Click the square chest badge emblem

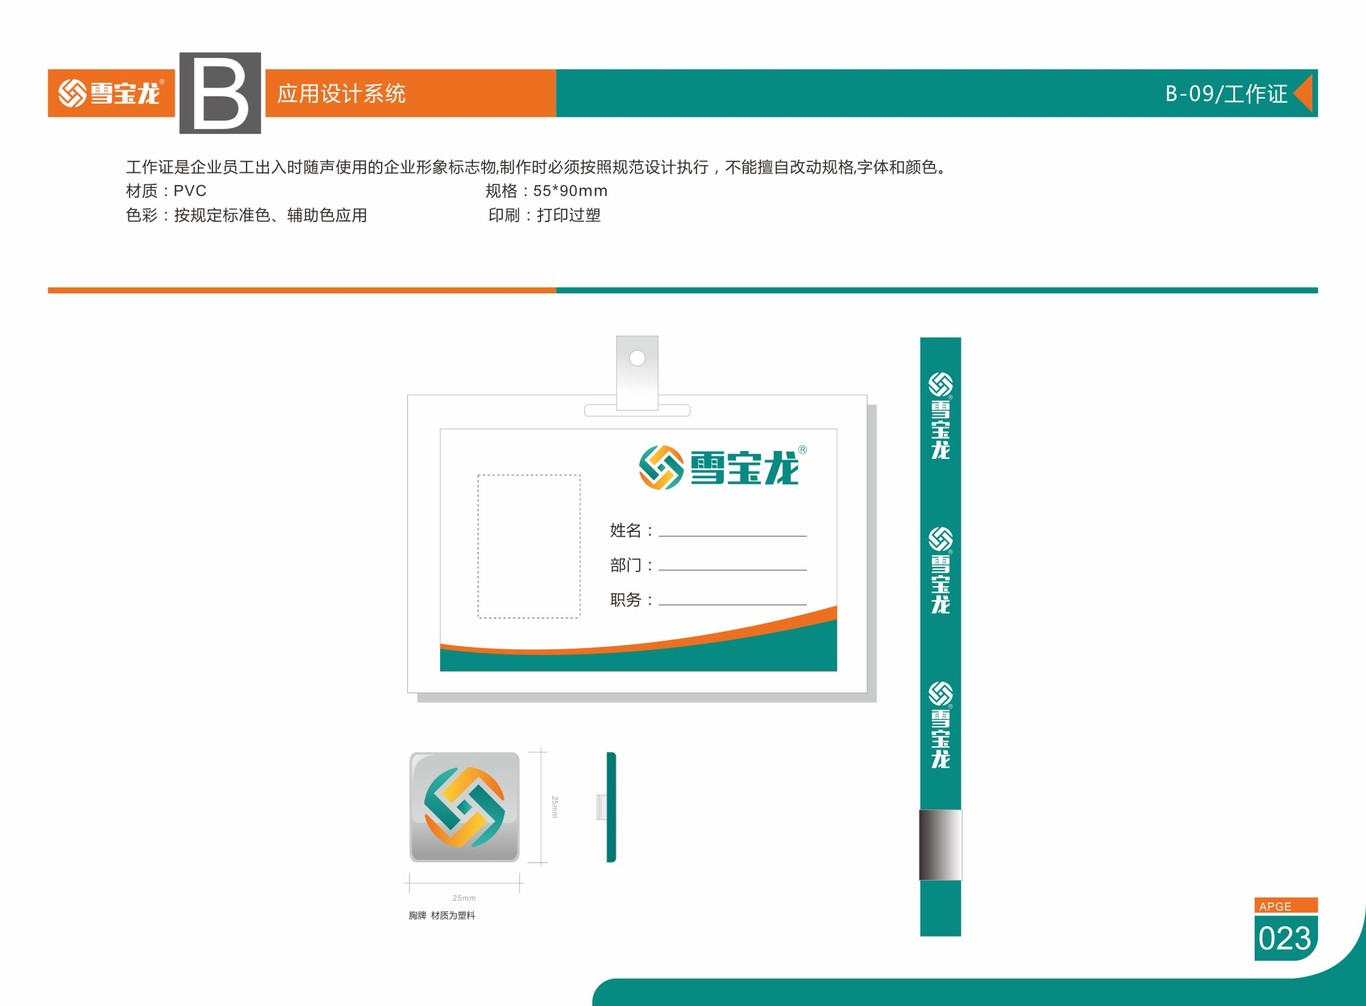coord(465,807)
